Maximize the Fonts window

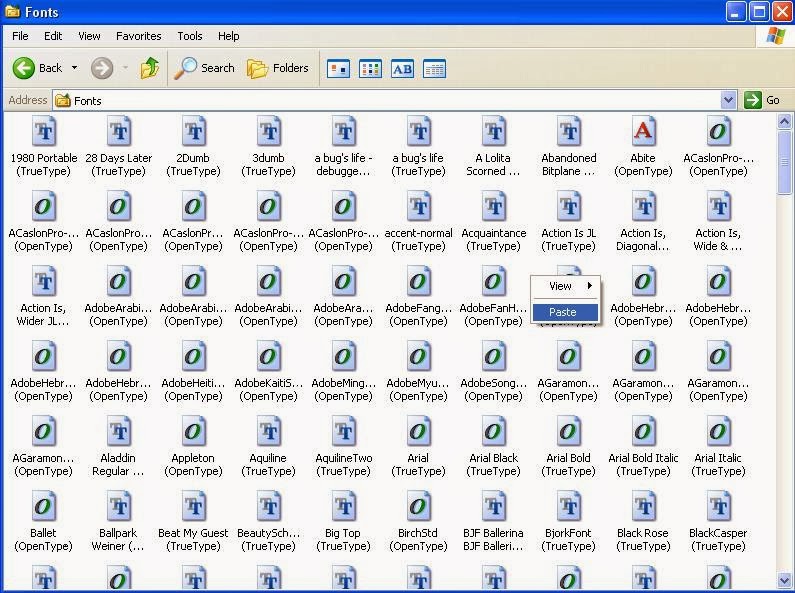click(x=760, y=12)
